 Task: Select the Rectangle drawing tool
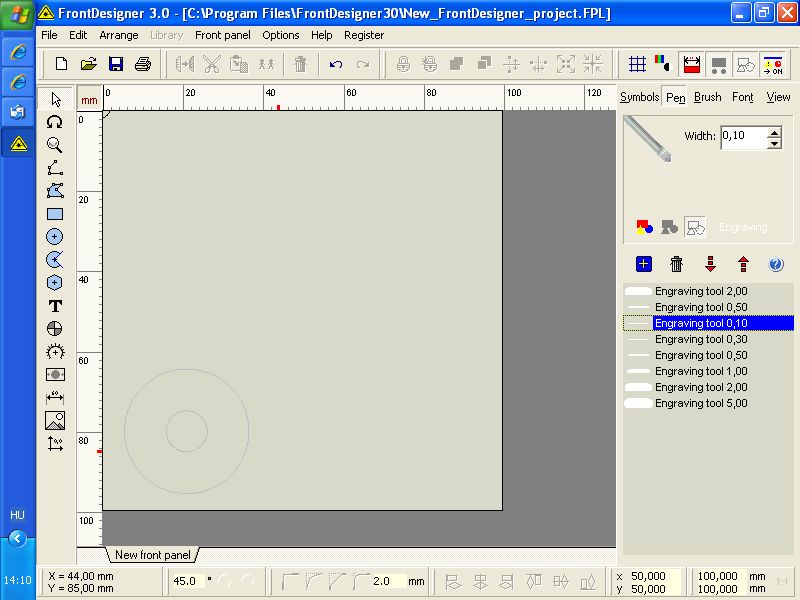(55, 214)
